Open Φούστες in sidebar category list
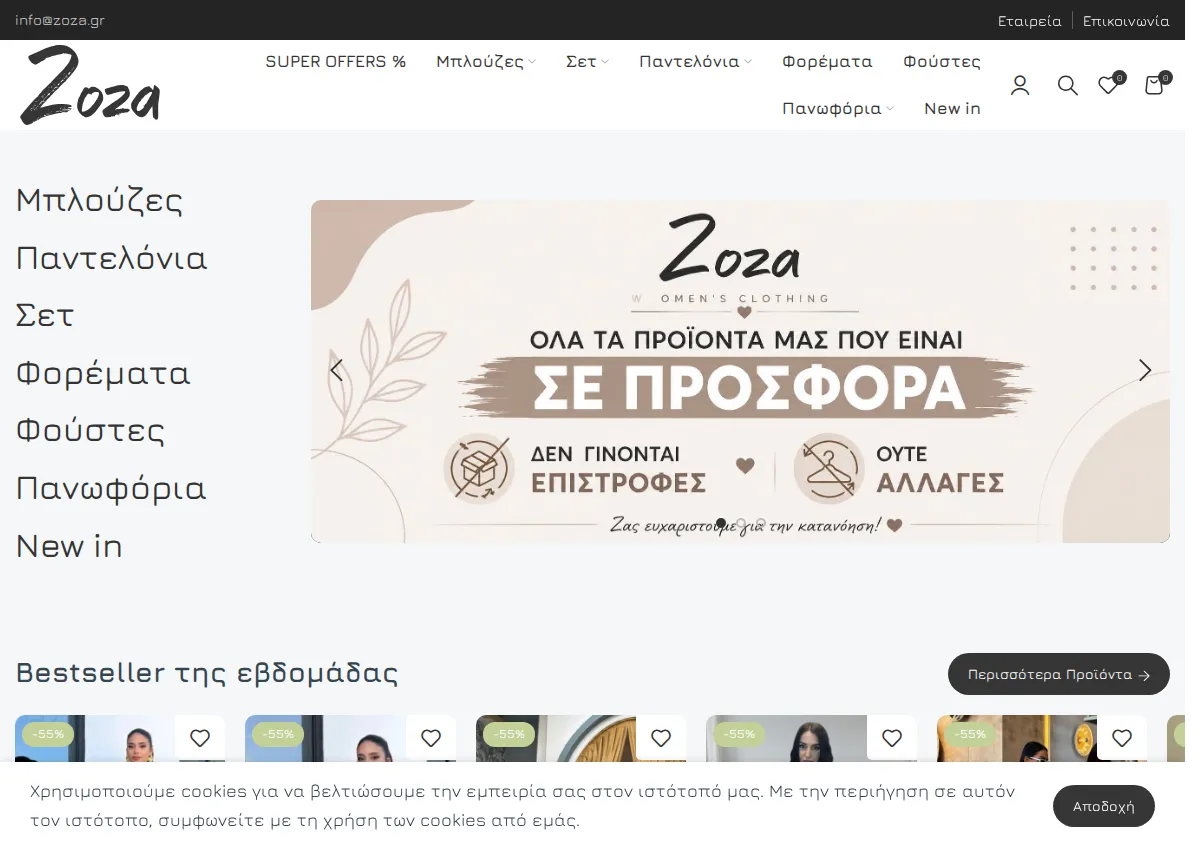This screenshot has width=1200, height=850. click(90, 431)
